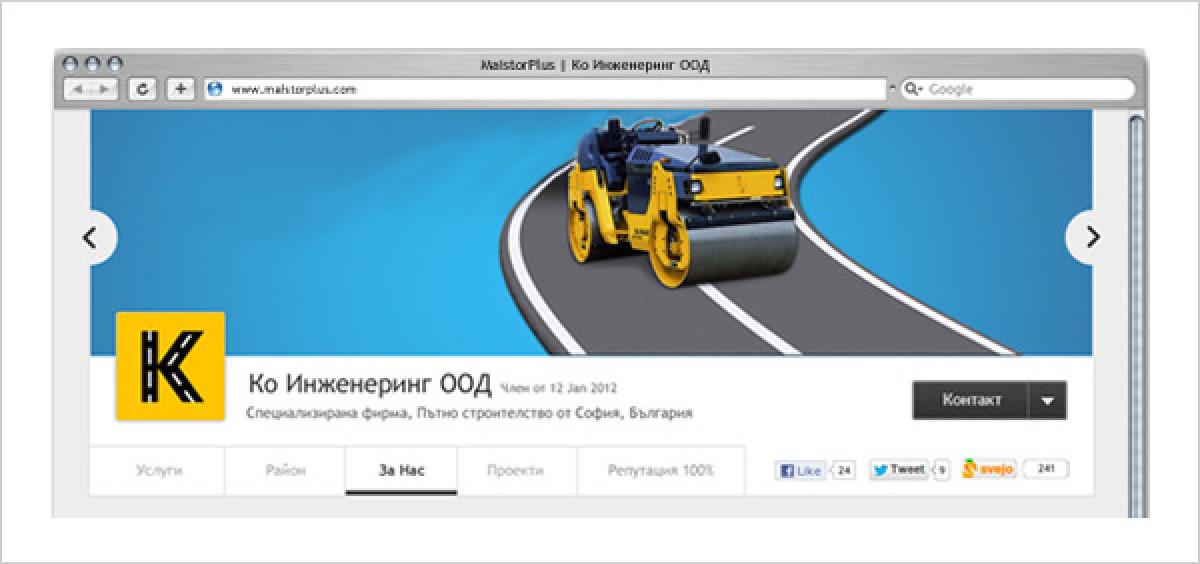Click the yellow K company logo
The width and height of the screenshot is (1200, 564).
coord(170,366)
